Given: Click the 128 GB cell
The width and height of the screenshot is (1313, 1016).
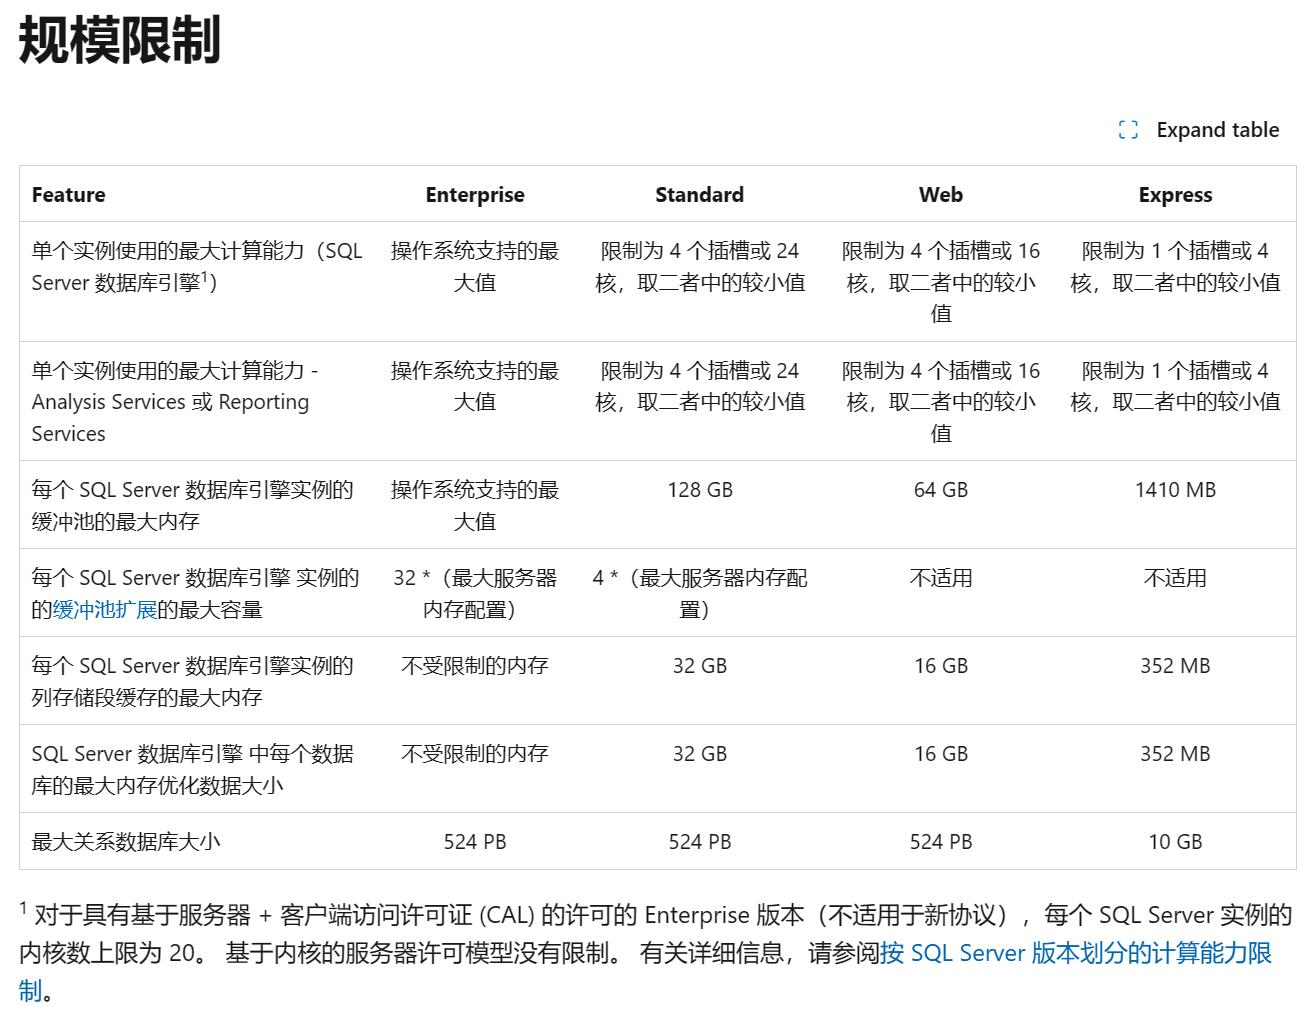Looking at the screenshot, I should pos(700,490).
